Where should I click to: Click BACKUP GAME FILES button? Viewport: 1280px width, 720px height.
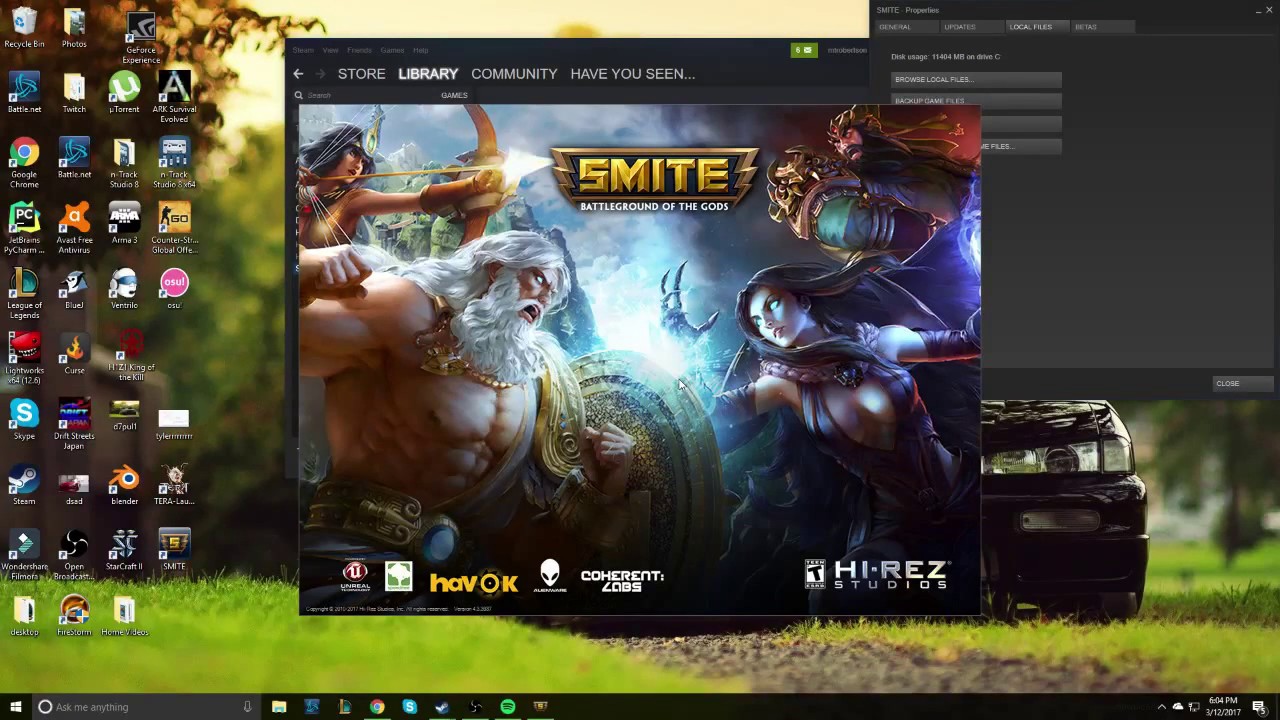click(976, 101)
